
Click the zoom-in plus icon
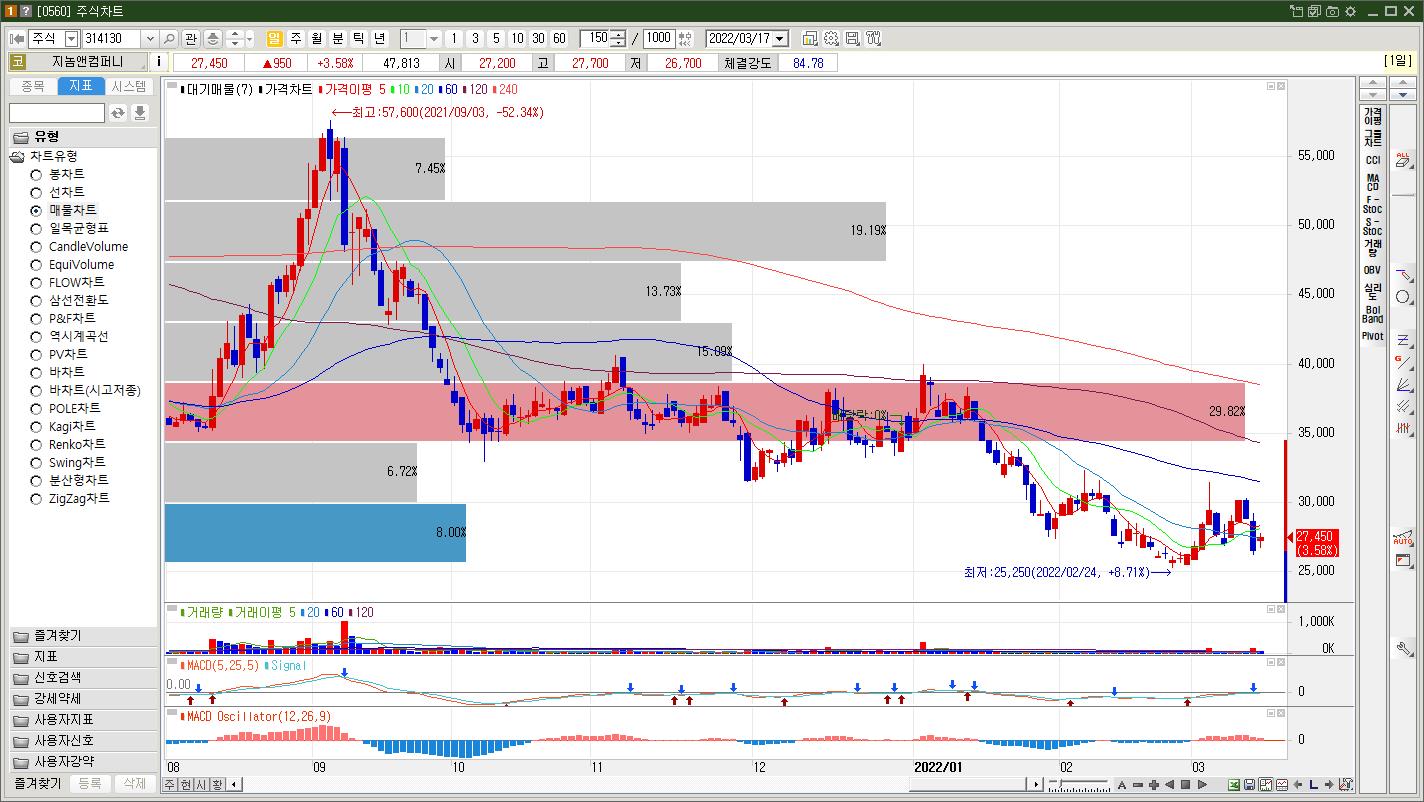coord(1154,785)
